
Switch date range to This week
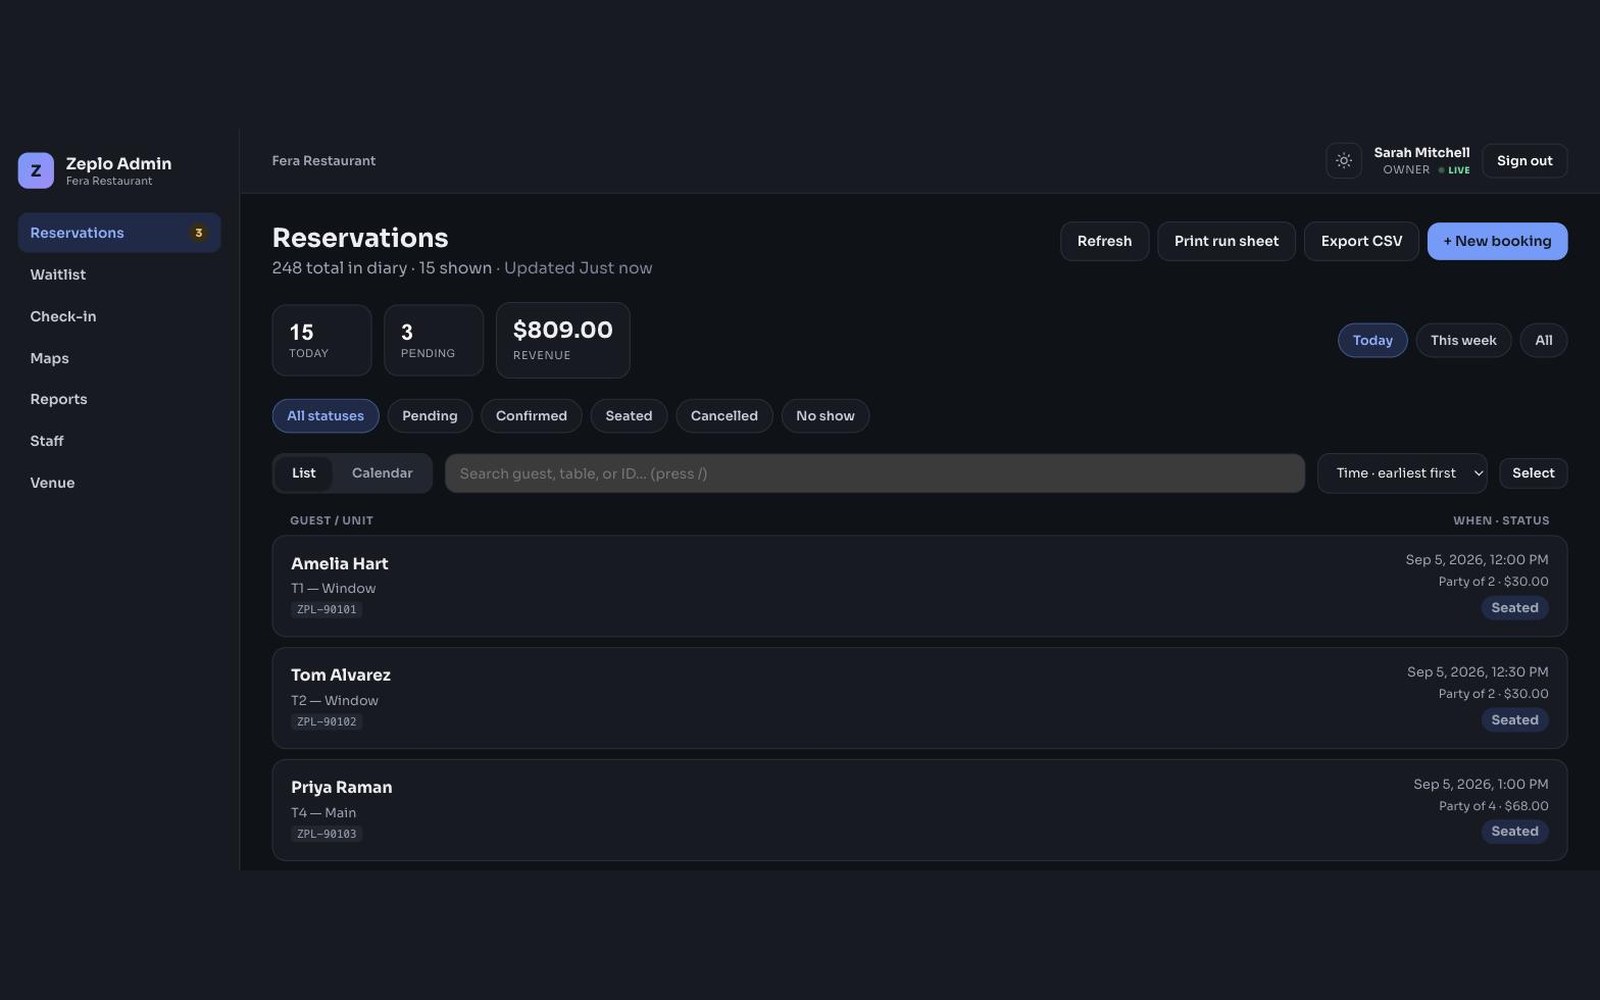[1463, 341]
